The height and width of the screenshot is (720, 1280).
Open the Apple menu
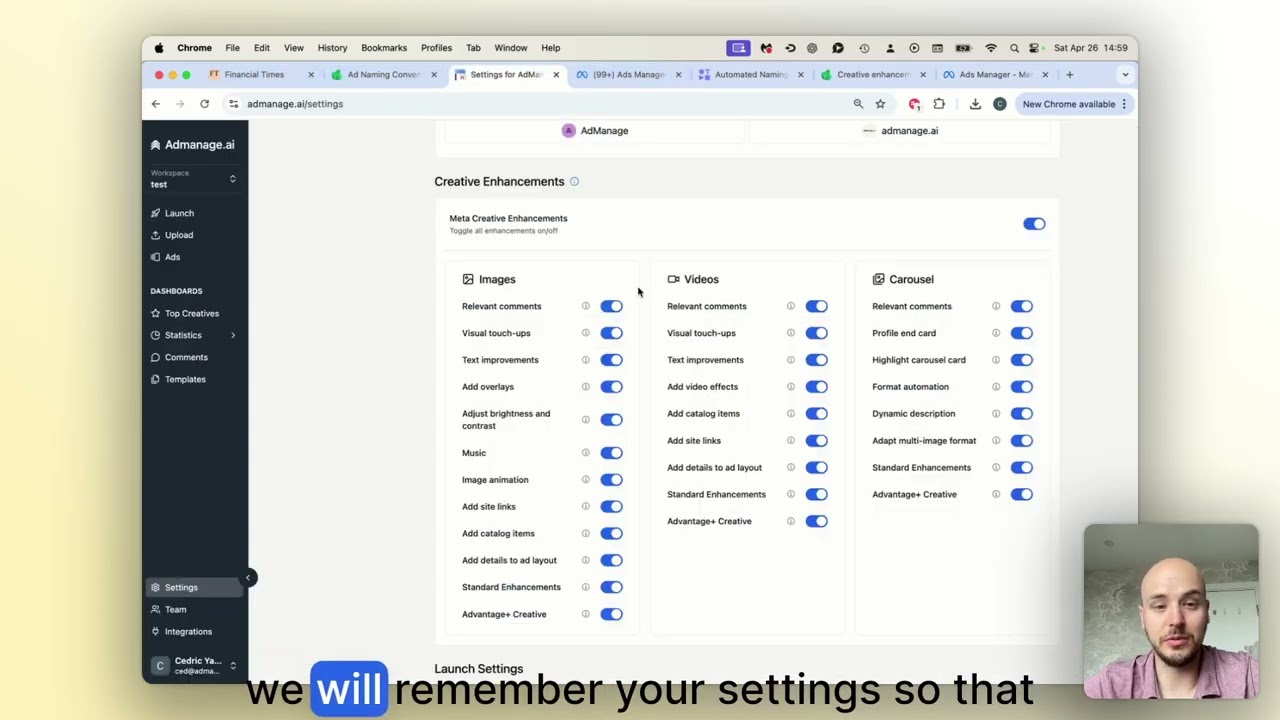[159, 48]
